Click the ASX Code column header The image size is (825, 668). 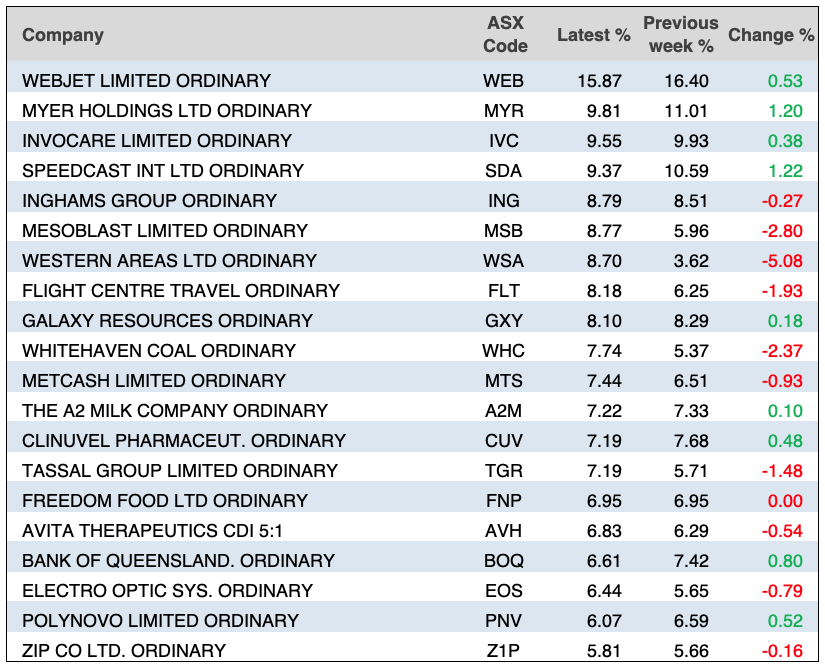coord(504,35)
